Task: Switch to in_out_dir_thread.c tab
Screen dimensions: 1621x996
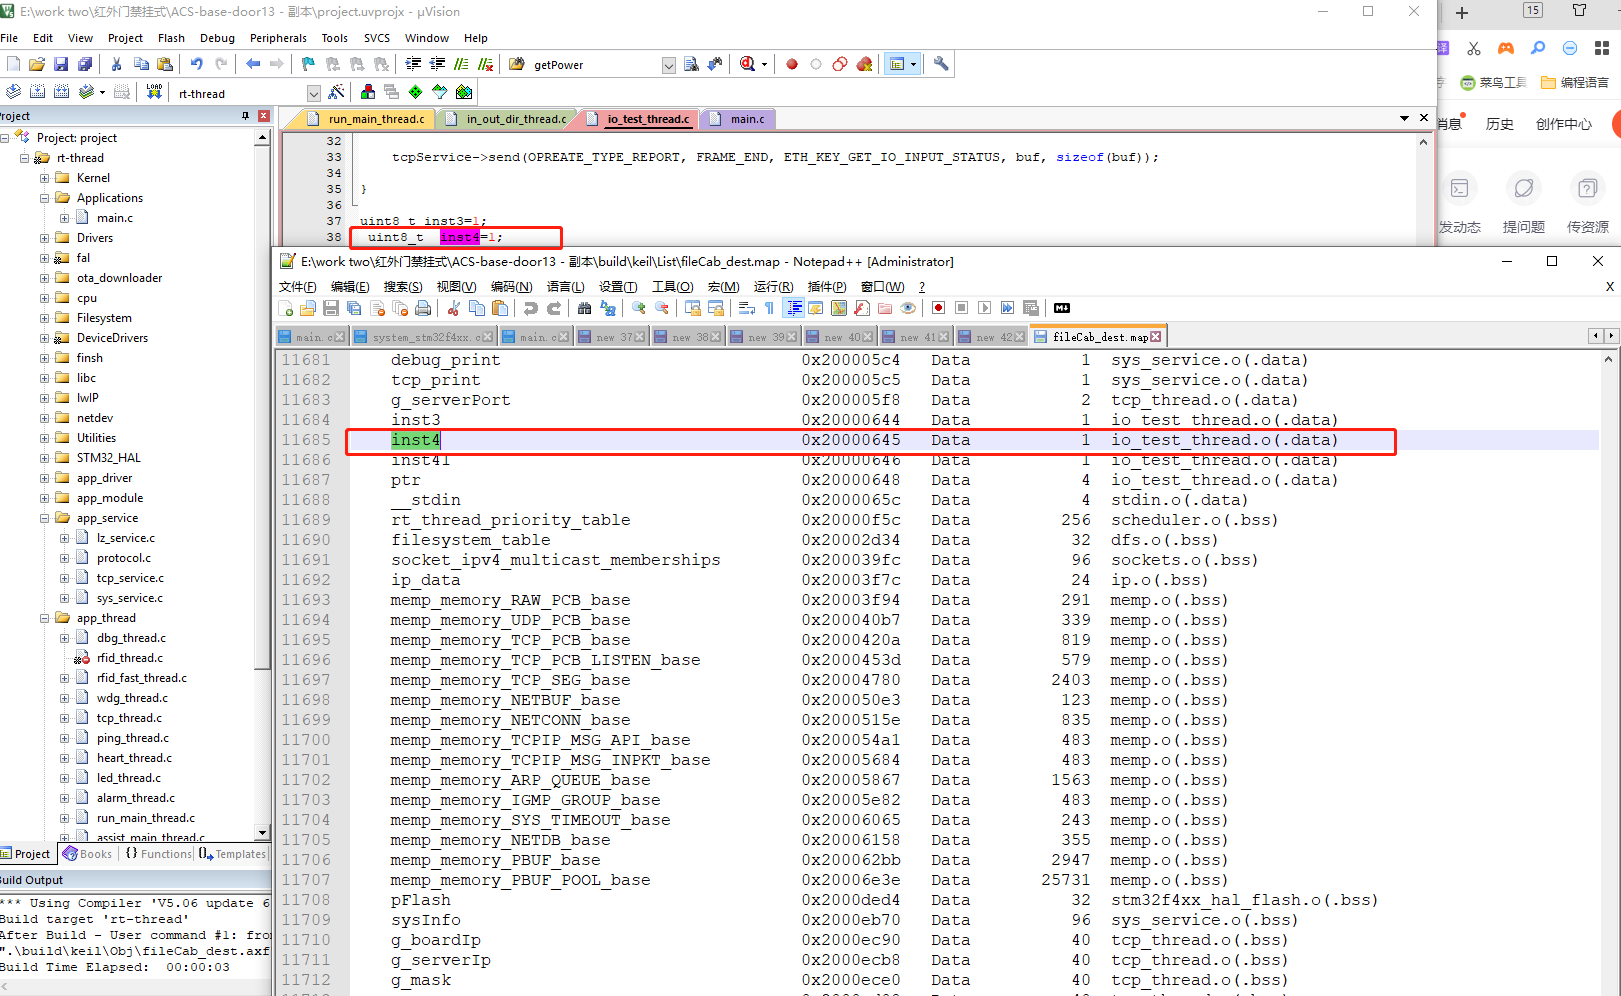Action: click(x=516, y=119)
